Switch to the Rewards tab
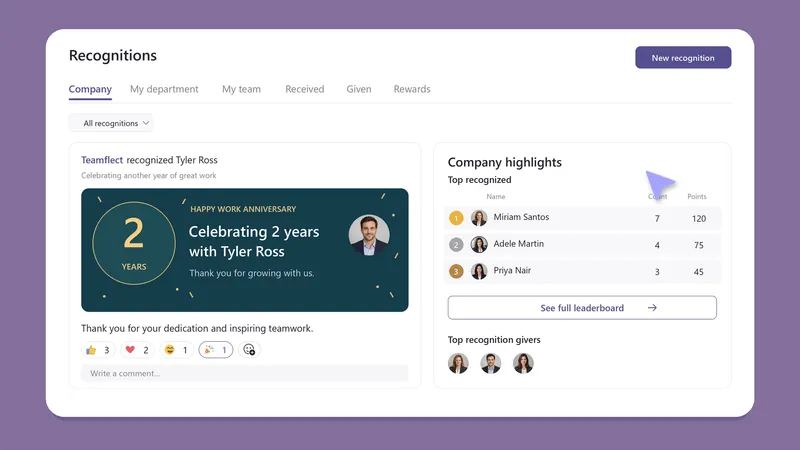Screen dimensions: 800x450 (x=412, y=89)
